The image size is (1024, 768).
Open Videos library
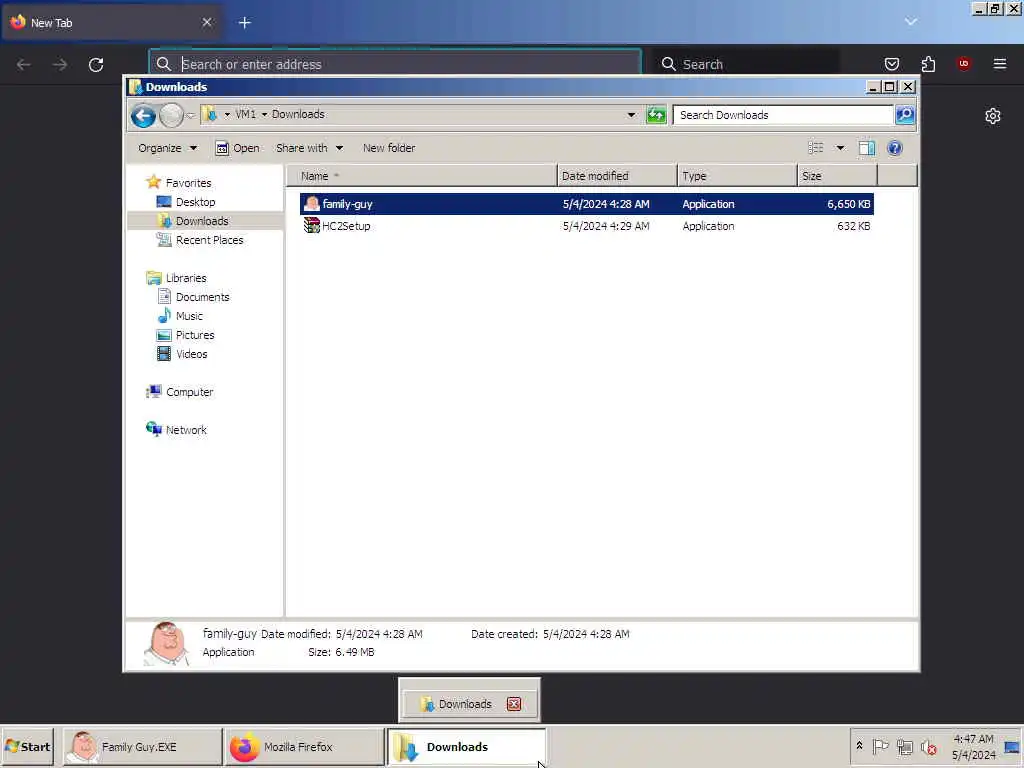pos(191,353)
